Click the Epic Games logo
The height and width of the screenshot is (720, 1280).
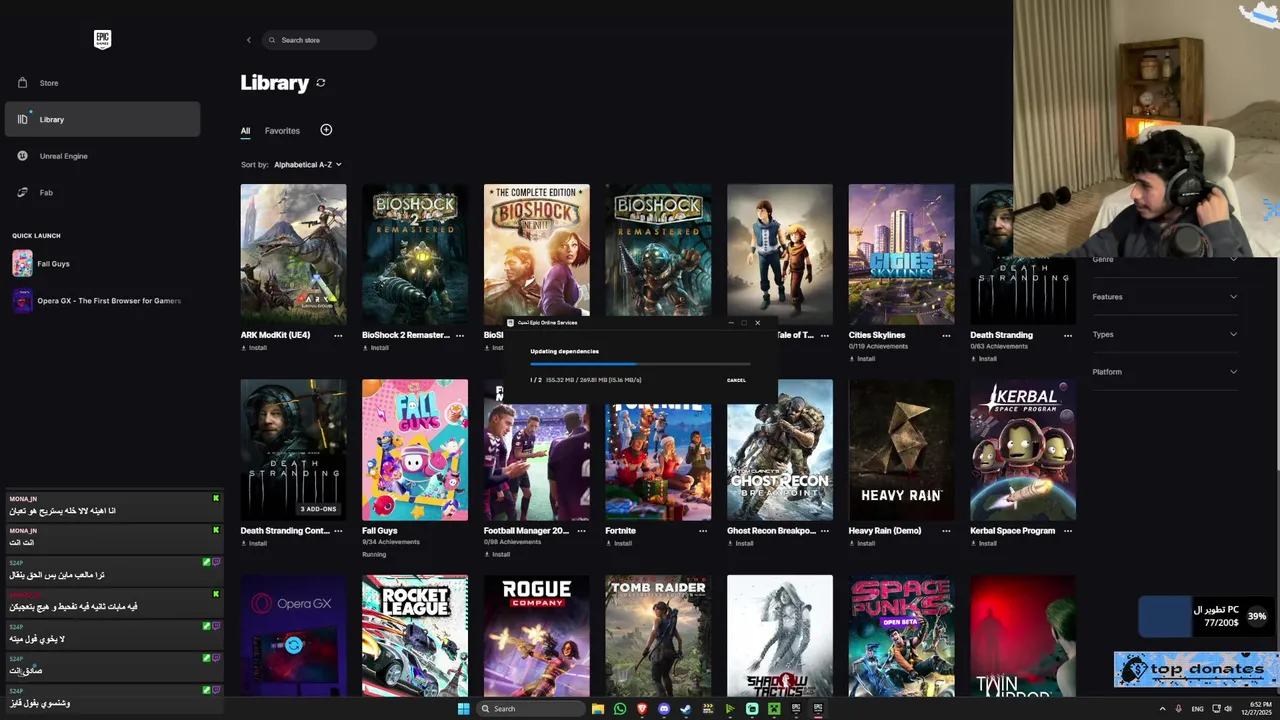tap(102, 39)
